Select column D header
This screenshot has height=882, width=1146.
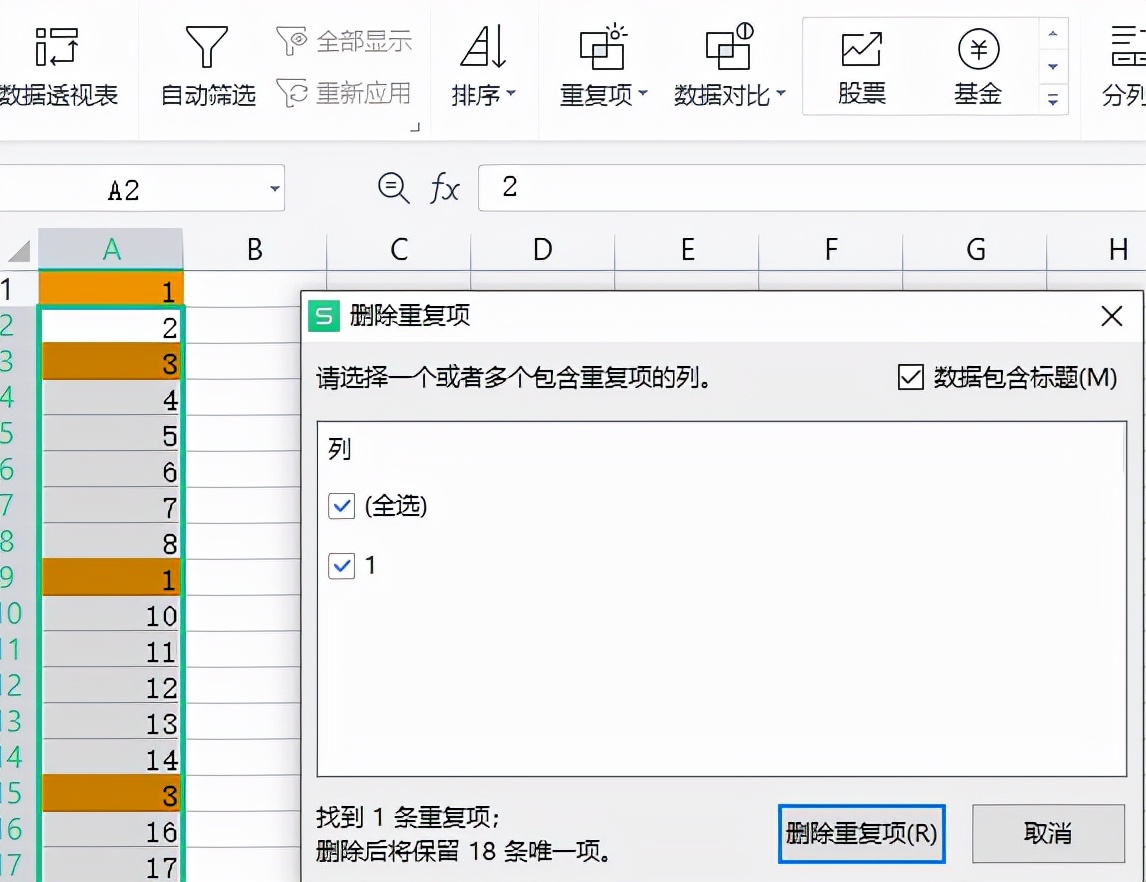click(x=542, y=249)
